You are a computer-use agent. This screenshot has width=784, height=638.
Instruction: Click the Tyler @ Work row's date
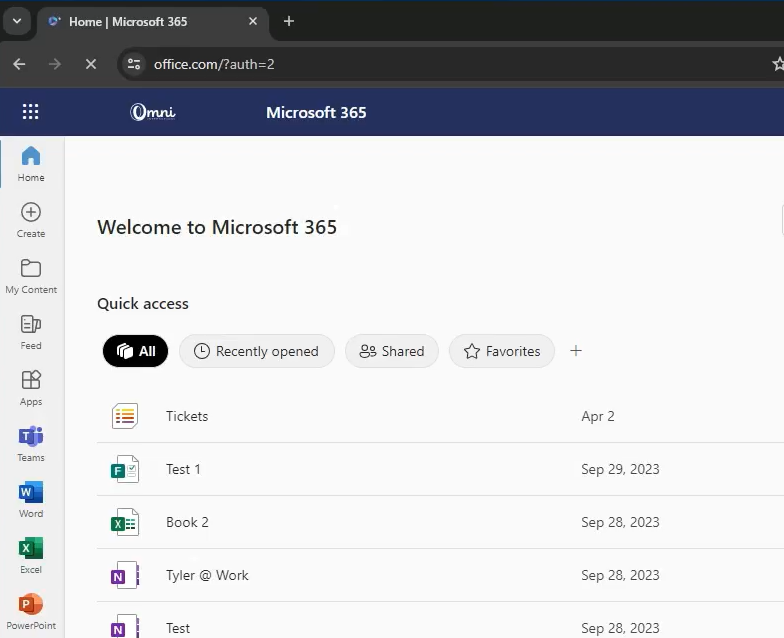tap(620, 575)
